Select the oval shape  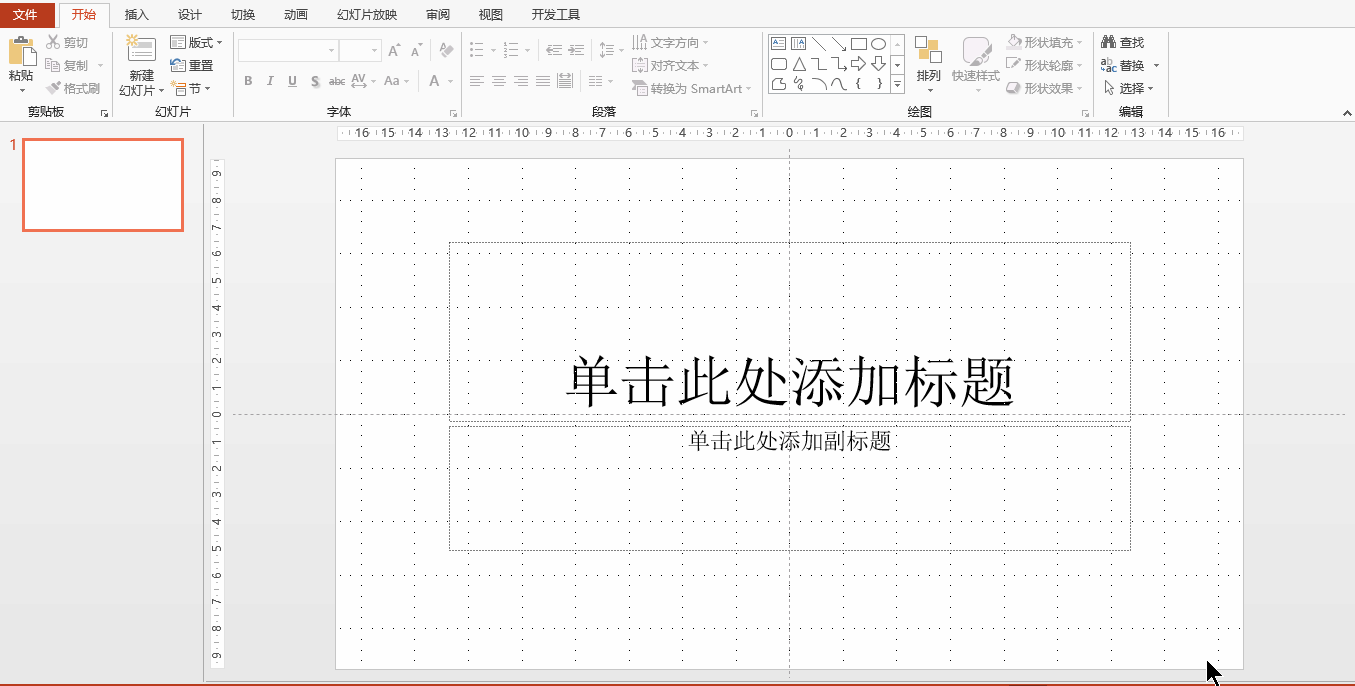pyautogui.click(x=878, y=44)
